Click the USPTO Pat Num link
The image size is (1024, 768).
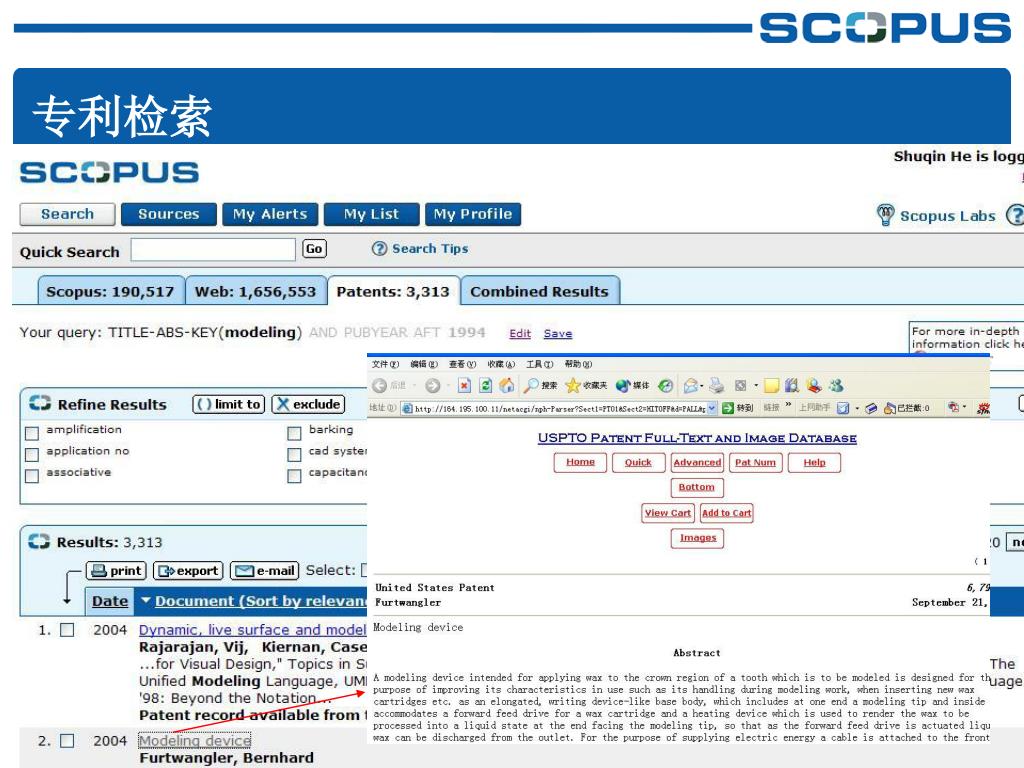[x=755, y=462]
